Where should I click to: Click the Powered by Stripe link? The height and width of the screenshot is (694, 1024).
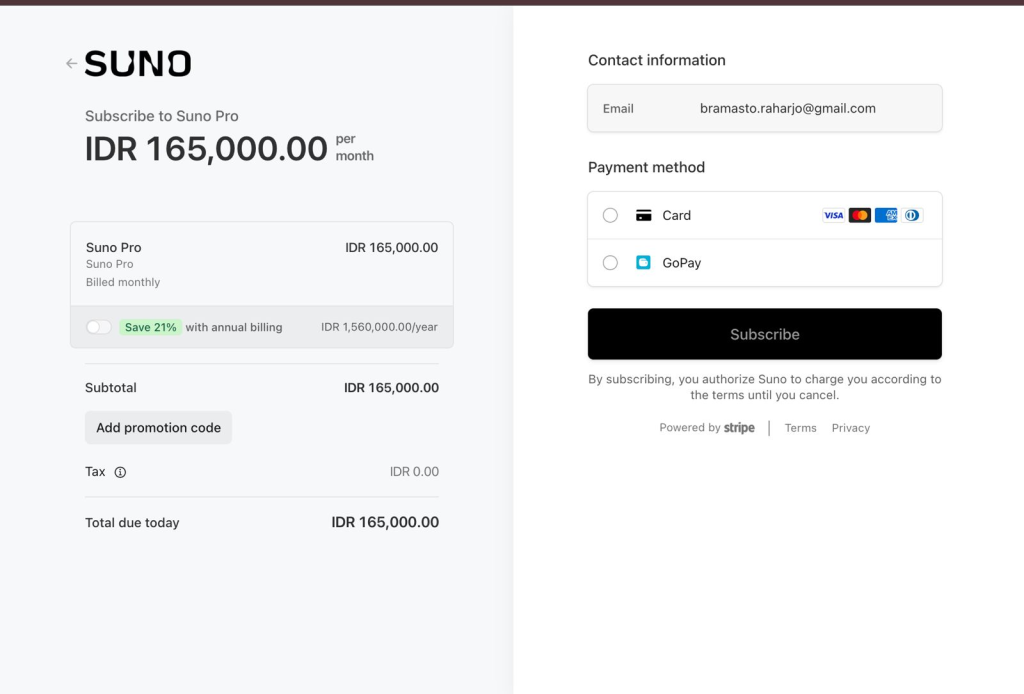click(x=707, y=428)
